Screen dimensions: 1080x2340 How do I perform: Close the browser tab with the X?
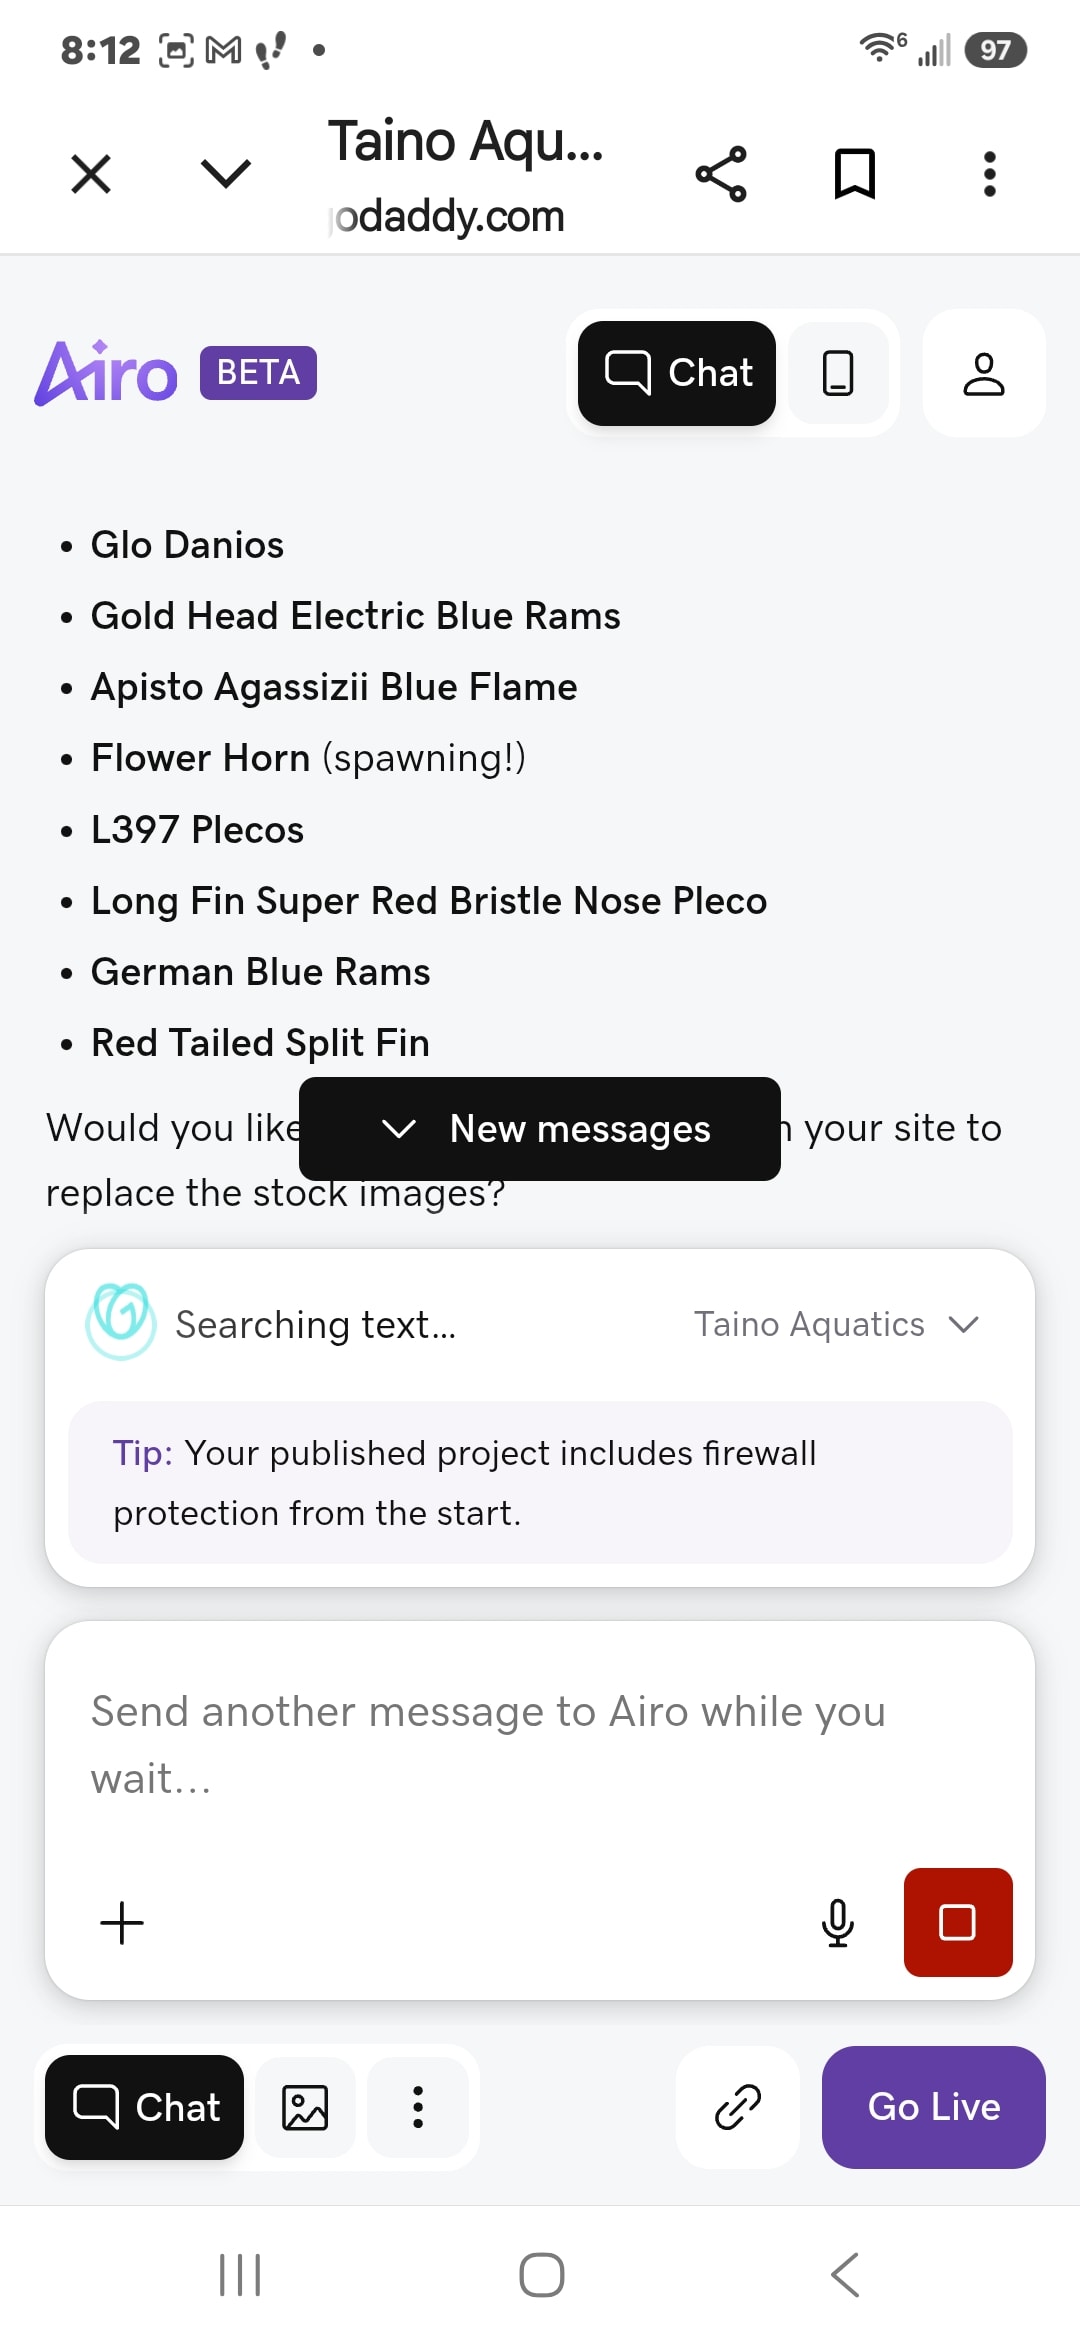[91, 174]
